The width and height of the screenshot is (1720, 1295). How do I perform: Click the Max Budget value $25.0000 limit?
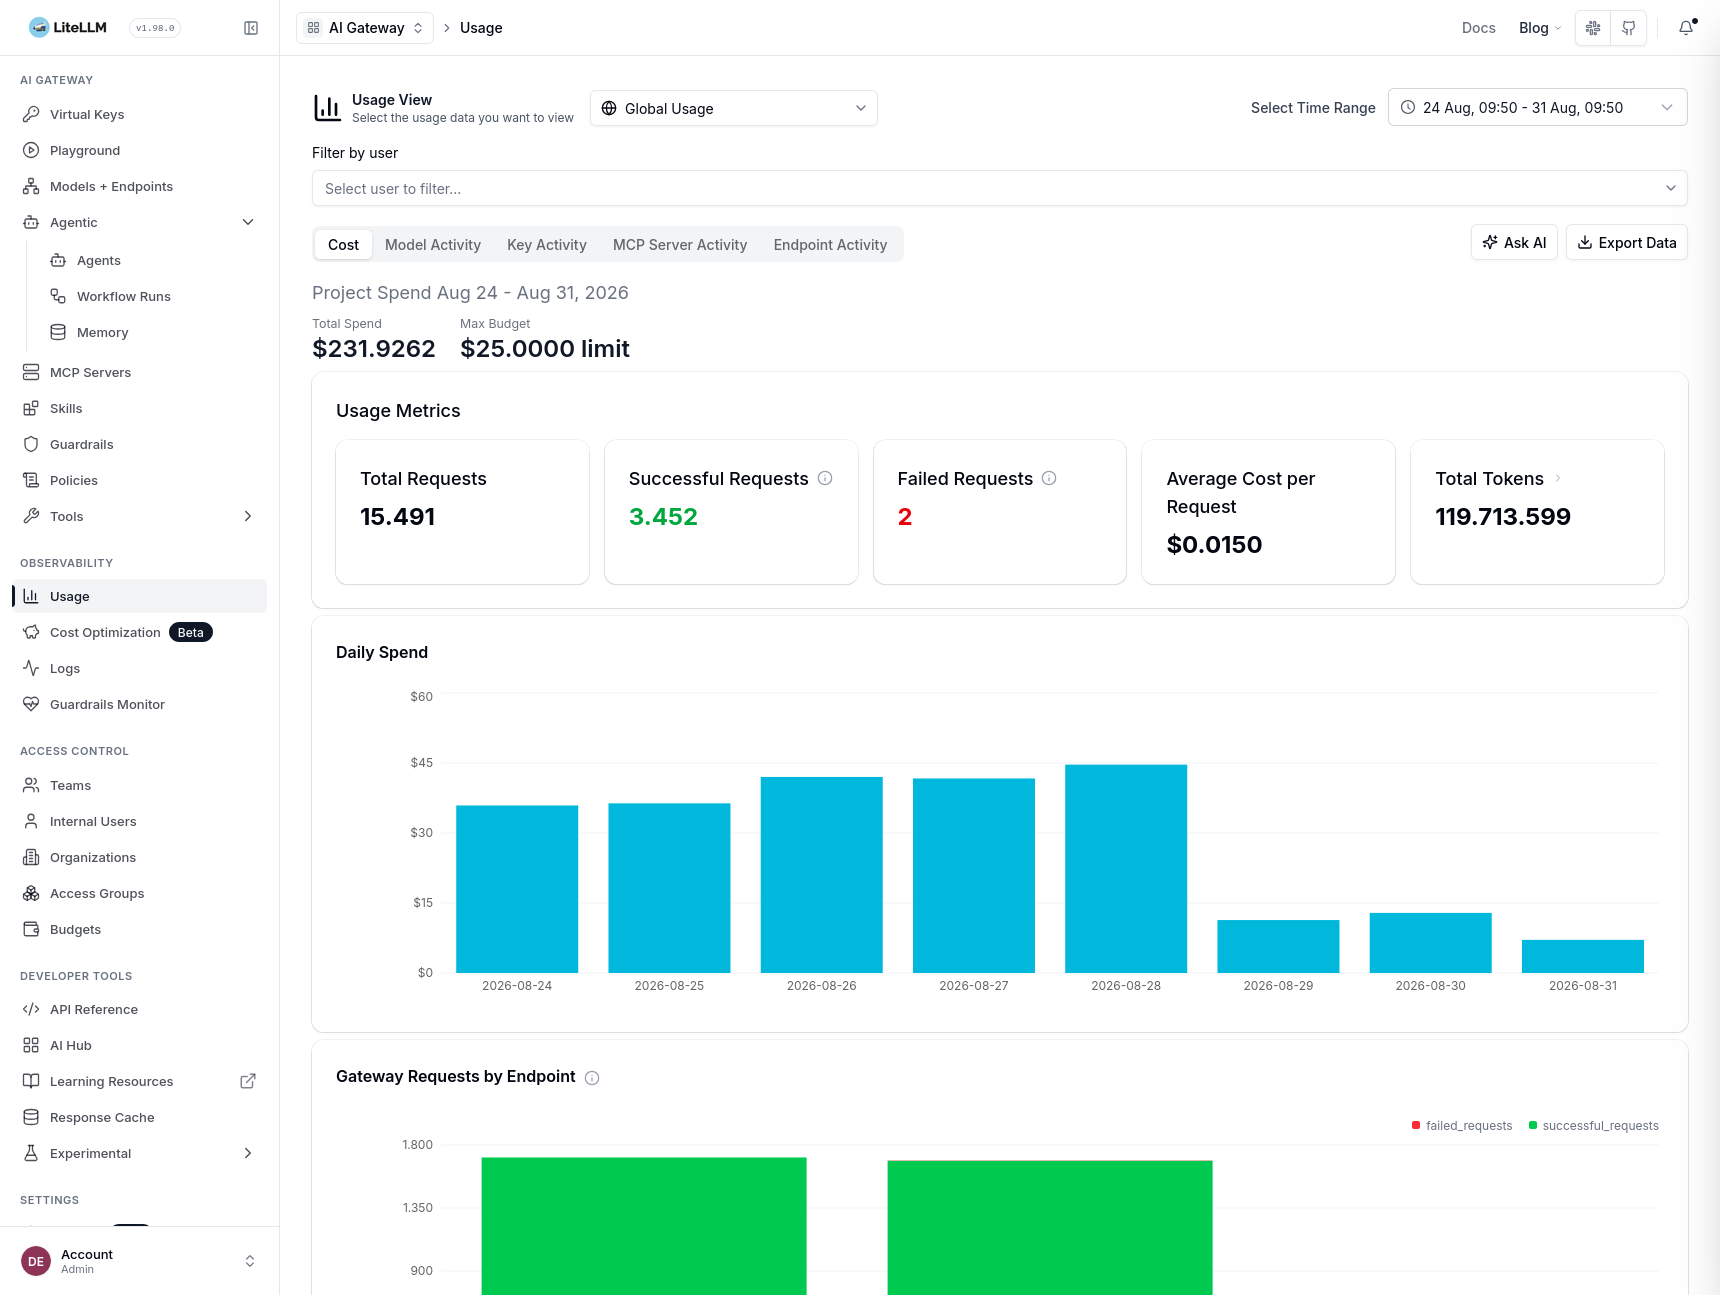(x=545, y=348)
